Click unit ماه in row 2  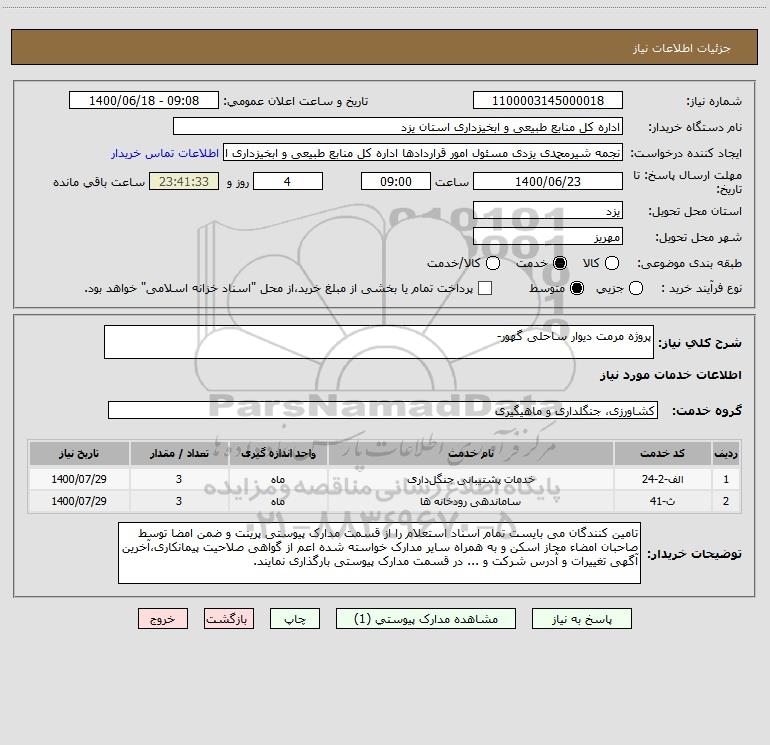tap(278, 501)
